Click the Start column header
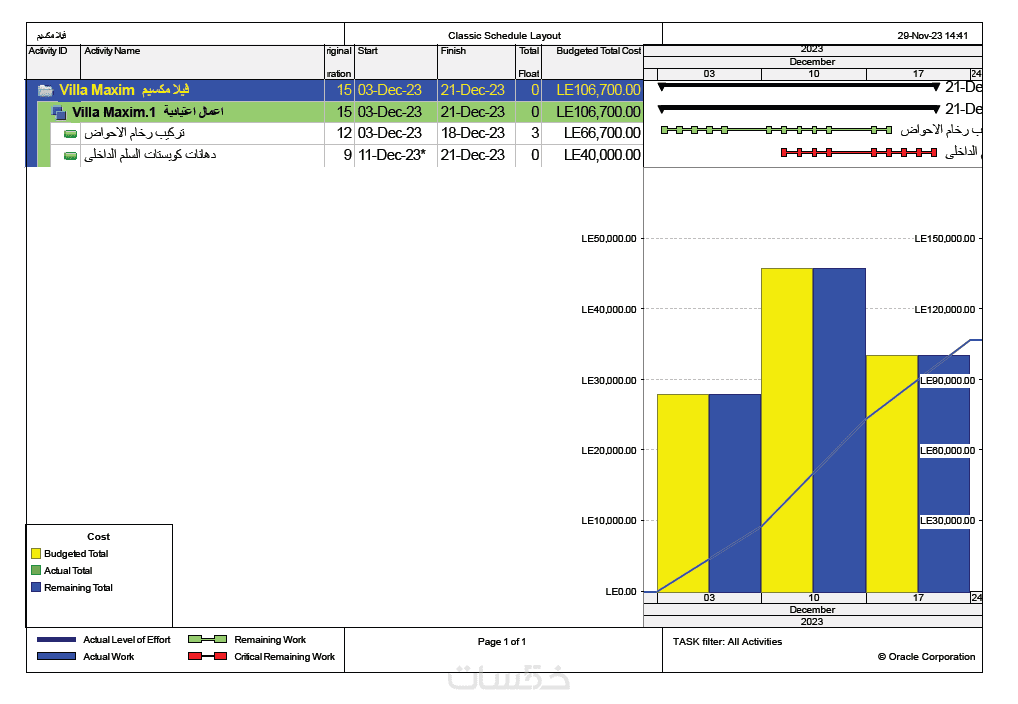This screenshot has width=1018, height=704. 396,62
